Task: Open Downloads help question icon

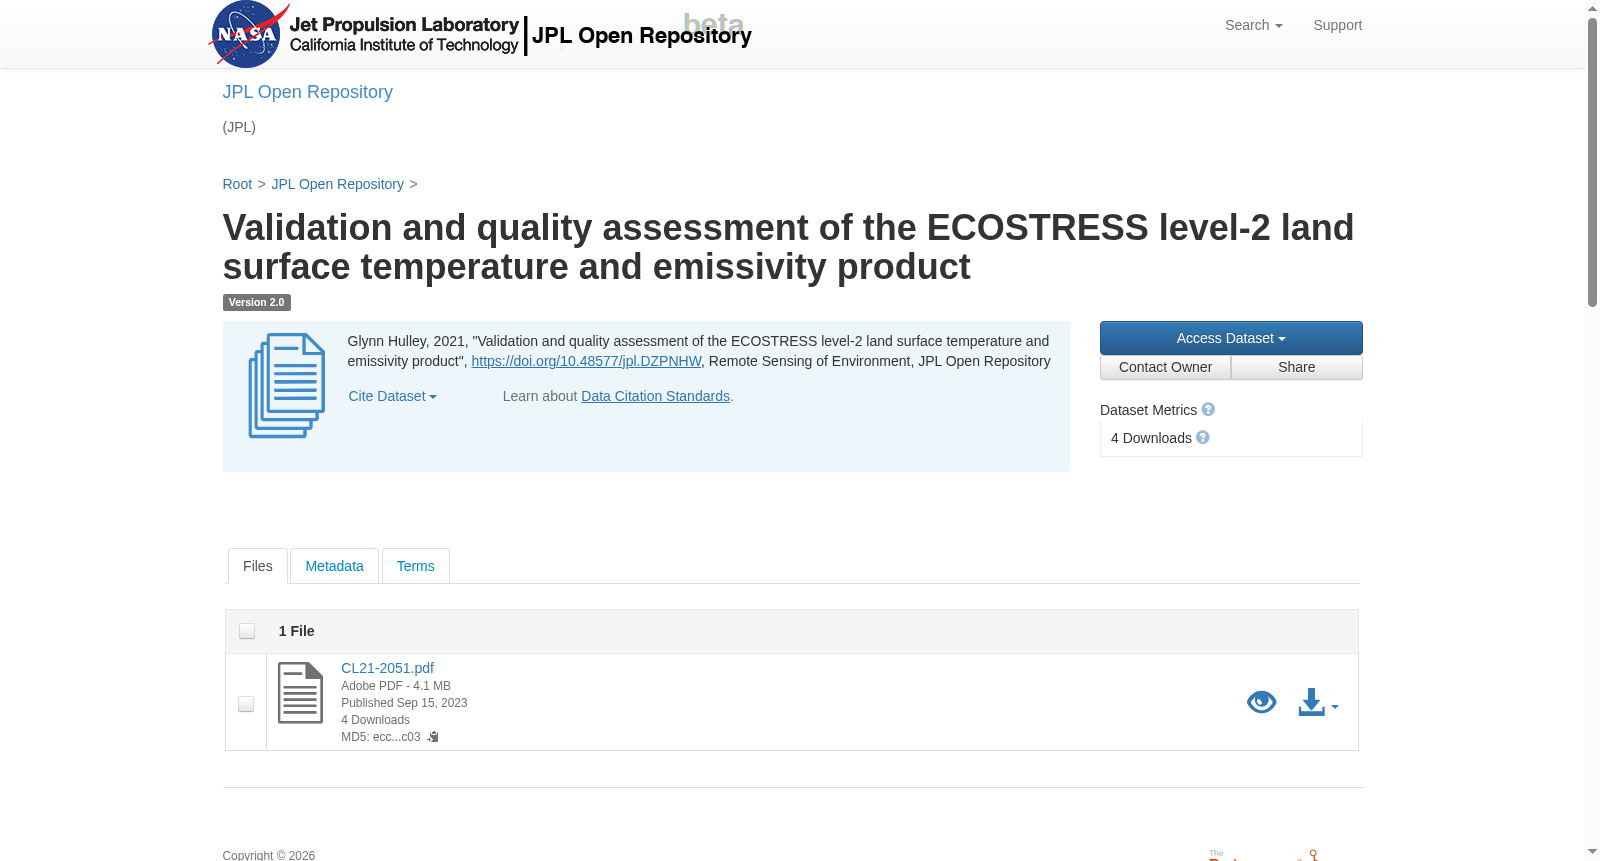Action: point(1203,438)
